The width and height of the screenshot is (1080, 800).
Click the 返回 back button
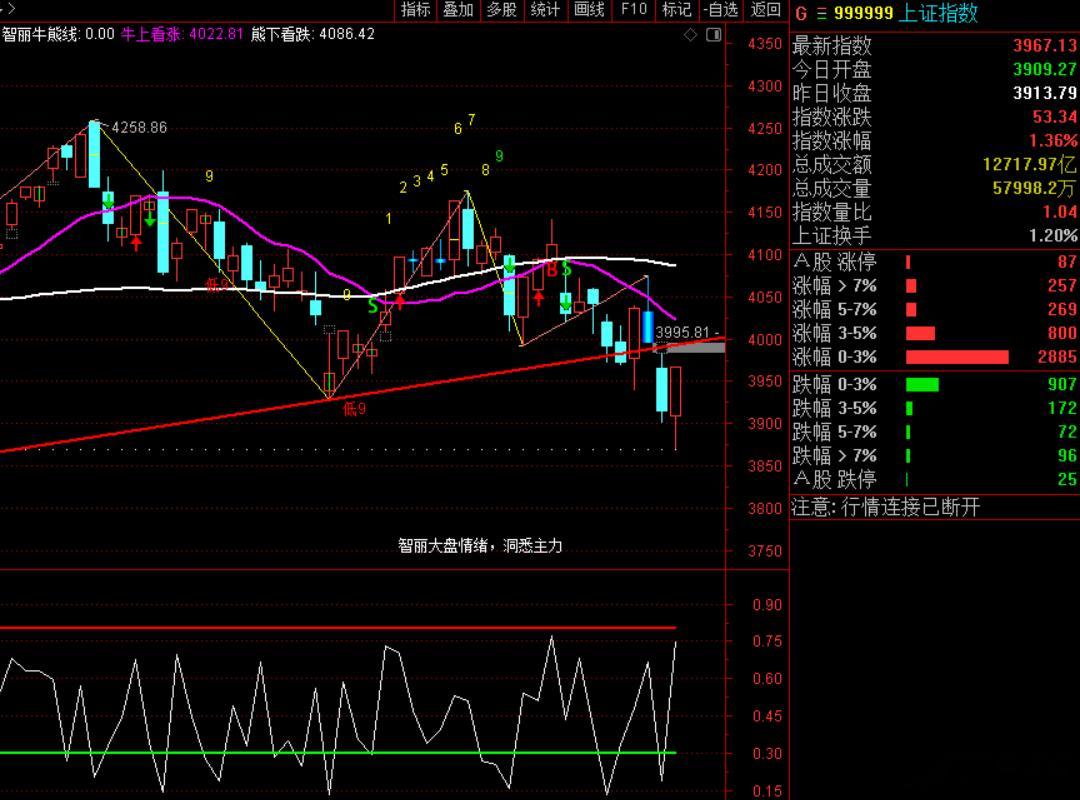pyautogui.click(x=766, y=10)
